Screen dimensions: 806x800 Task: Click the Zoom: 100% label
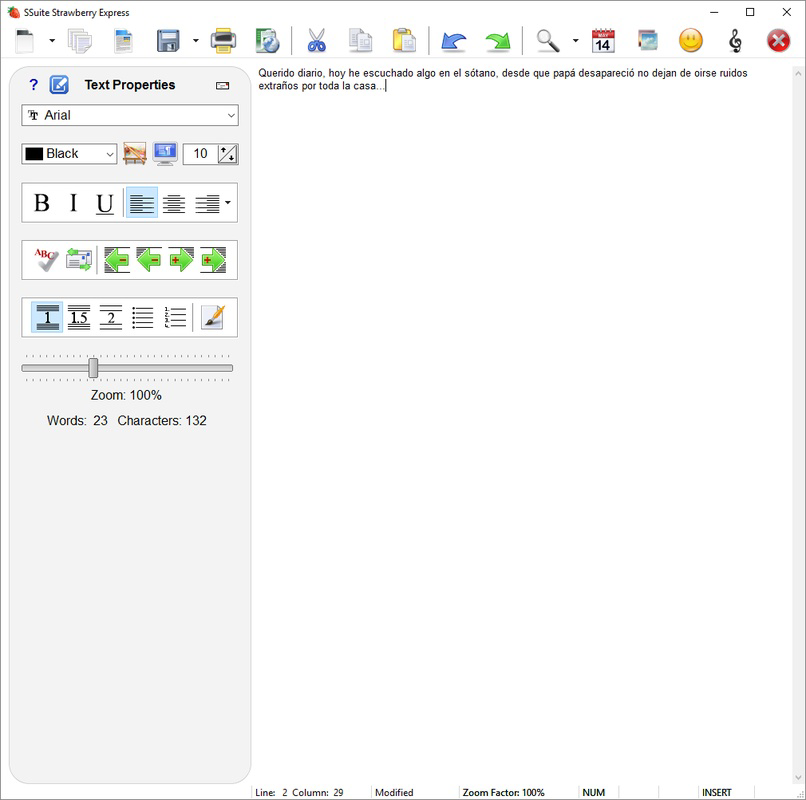126,395
